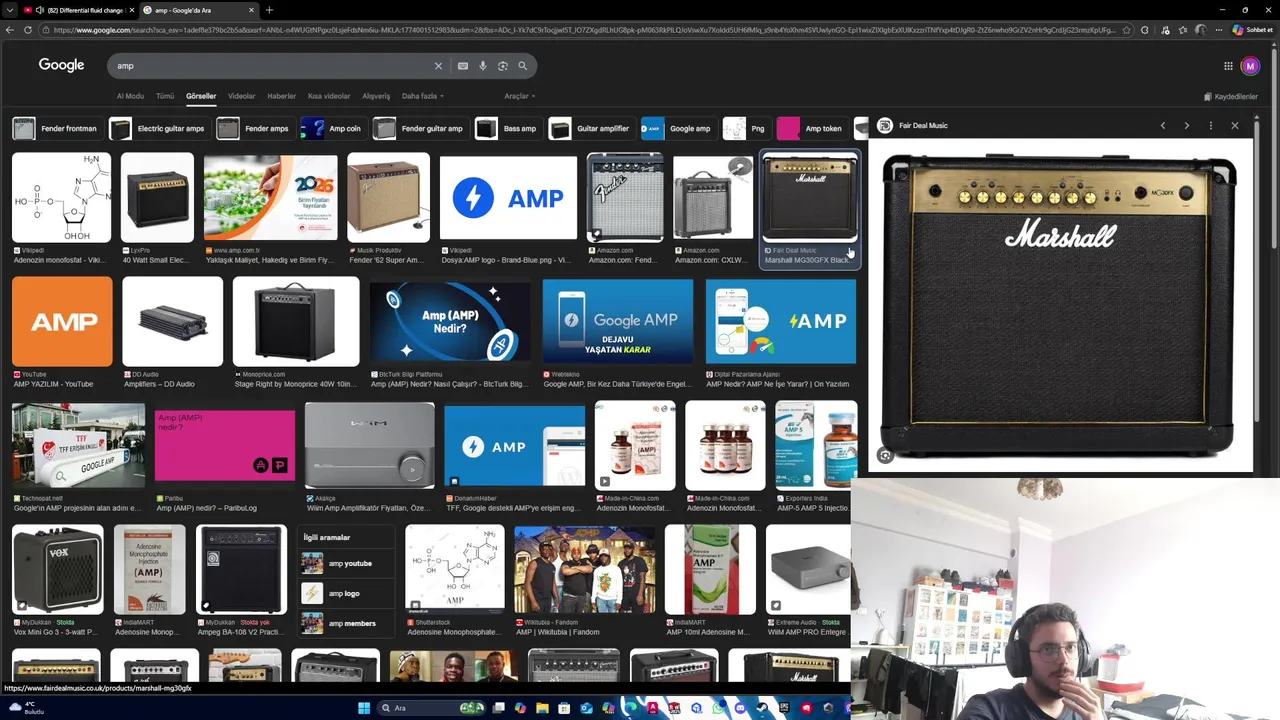Image resolution: width=1280 pixels, height=720 pixels.
Task: Expand the Daha fazla dropdown
Action: click(x=423, y=96)
